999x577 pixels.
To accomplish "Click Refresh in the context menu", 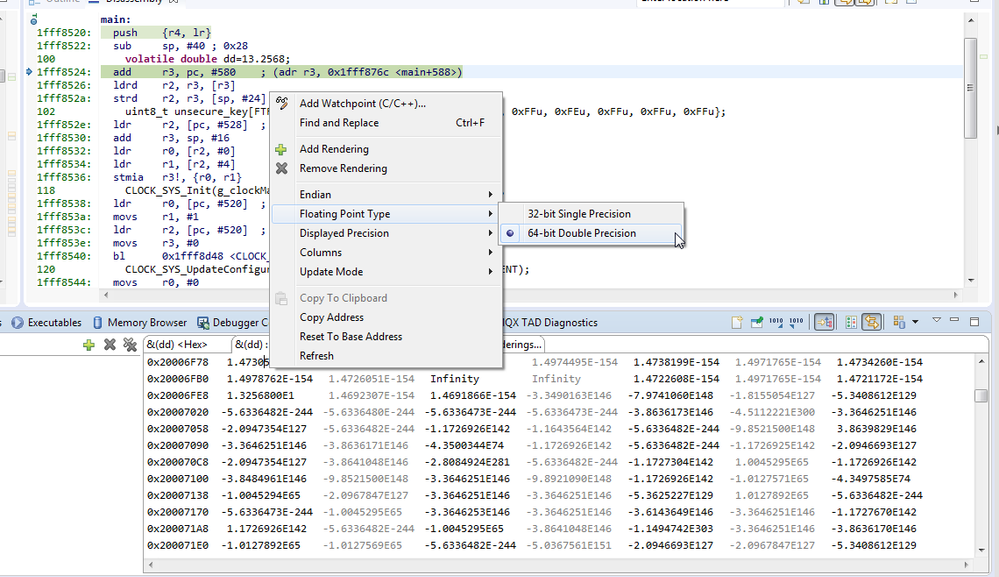I will [x=387, y=355].
